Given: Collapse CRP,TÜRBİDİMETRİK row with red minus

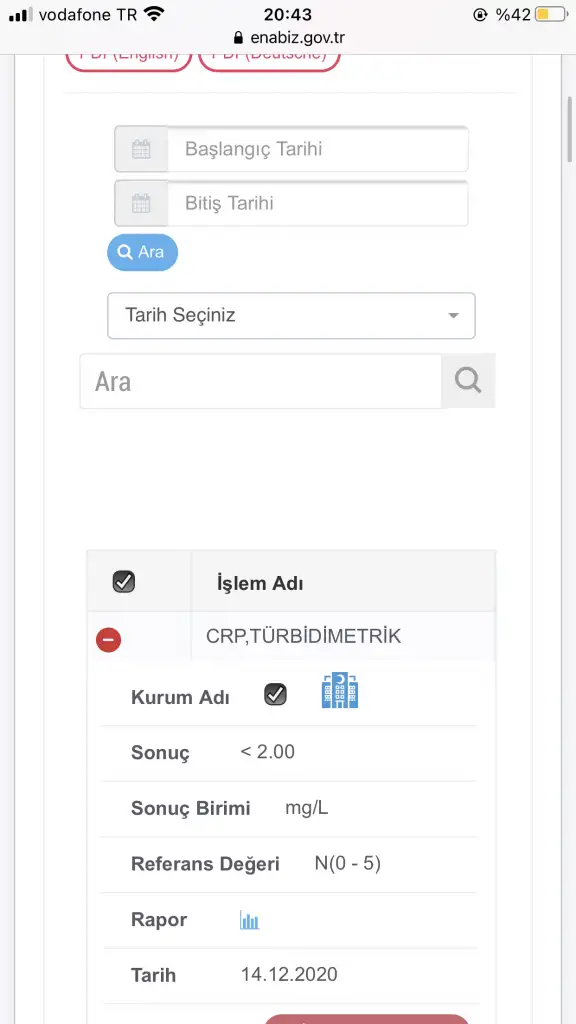Looking at the screenshot, I should click(x=108, y=639).
